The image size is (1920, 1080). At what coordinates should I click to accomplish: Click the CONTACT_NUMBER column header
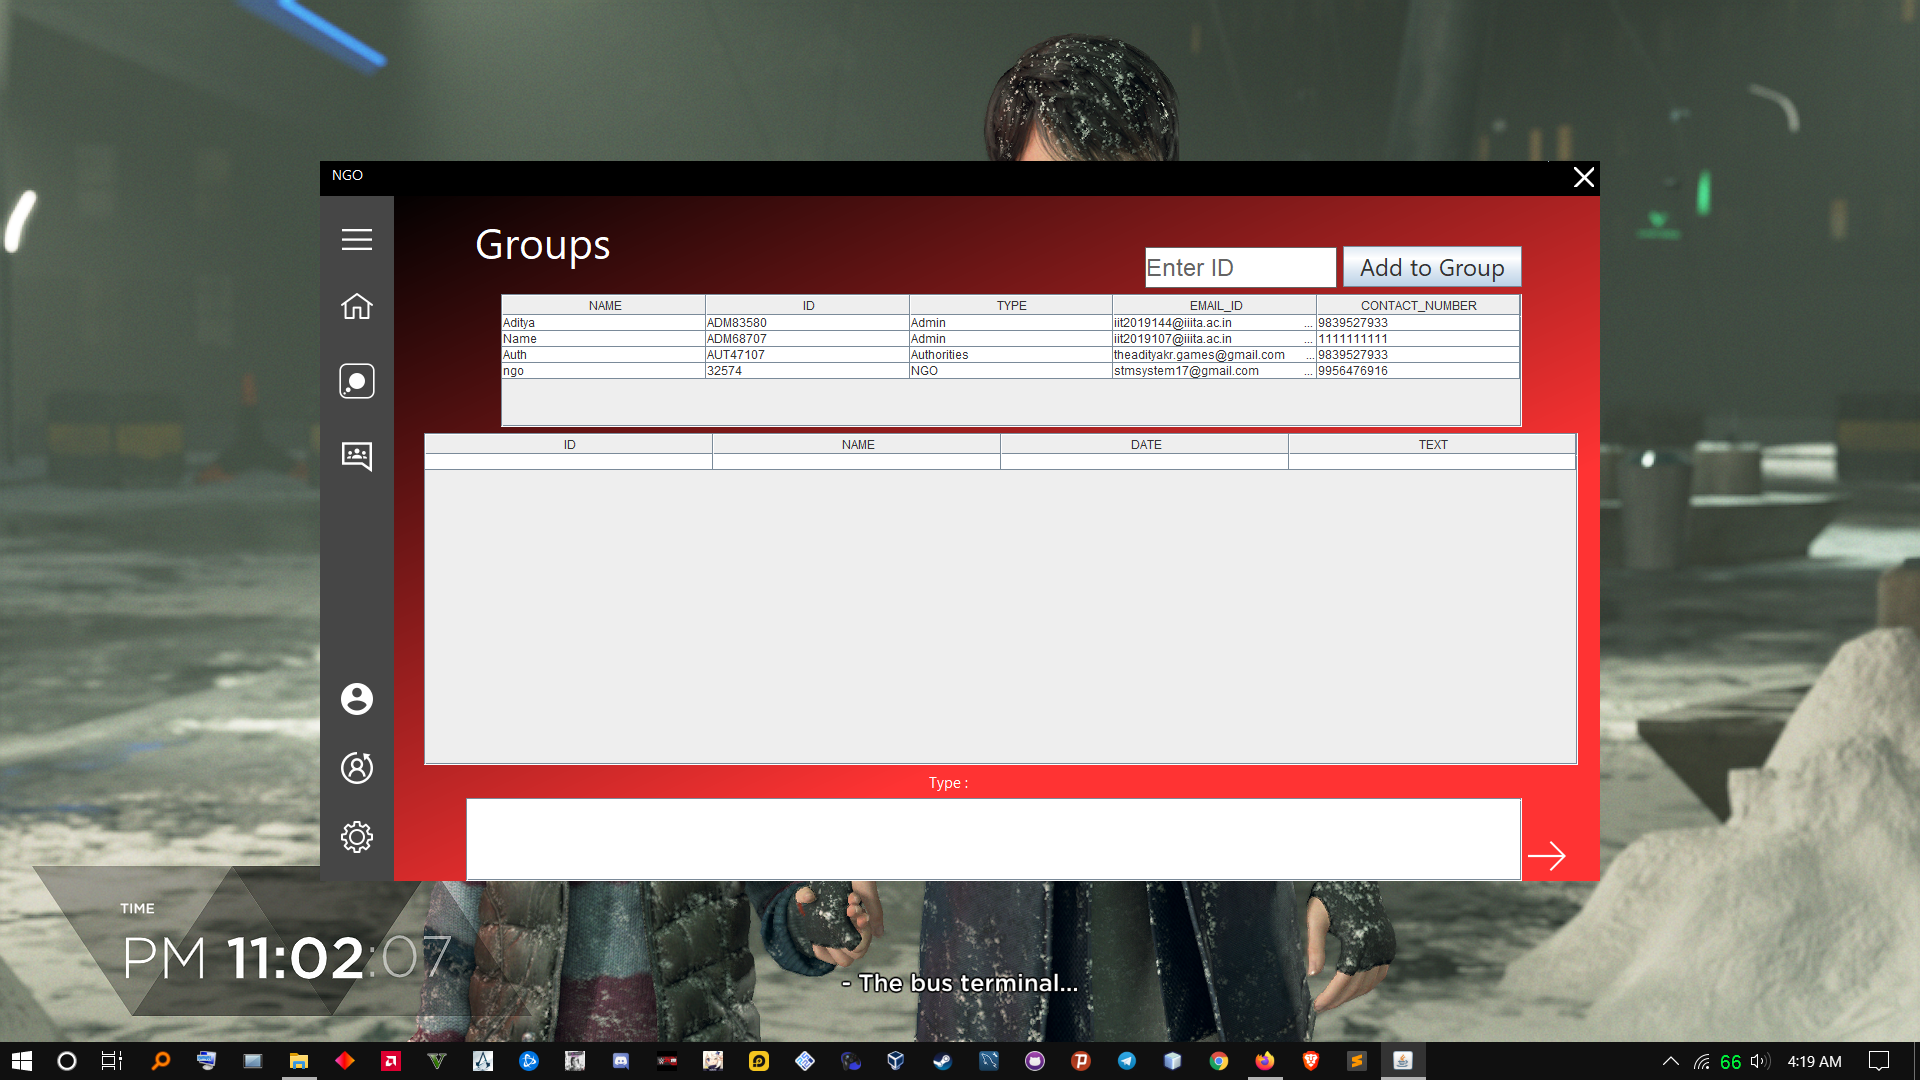click(1417, 306)
